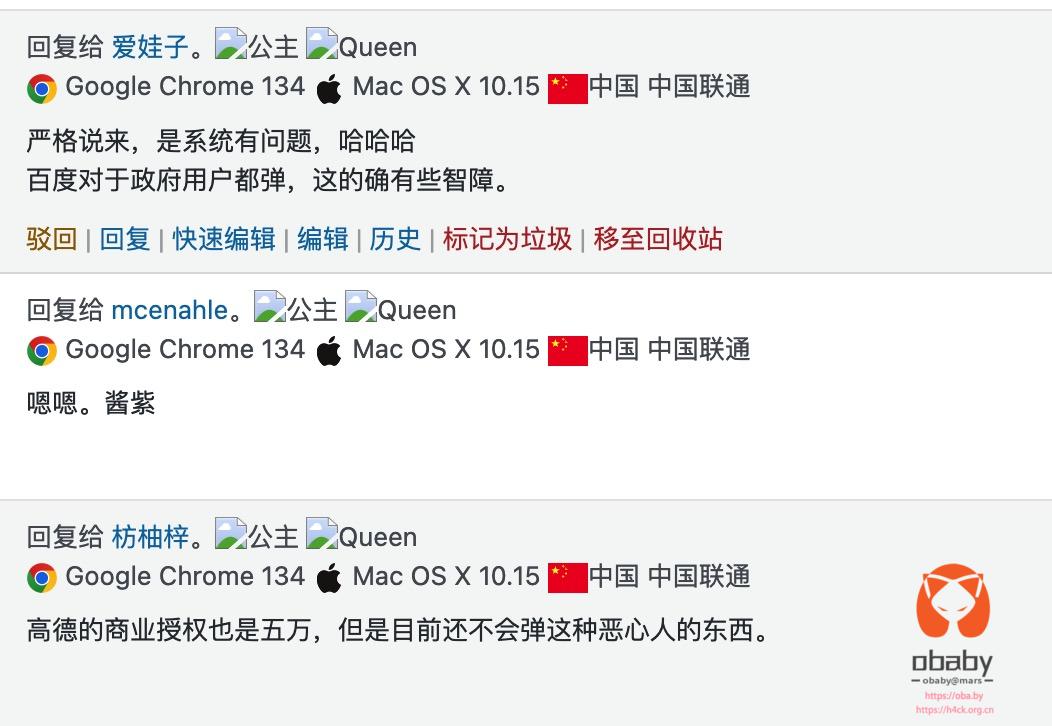Click 回复 to reply to comment
Screen dimensions: 1052x726
click(125, 239)
